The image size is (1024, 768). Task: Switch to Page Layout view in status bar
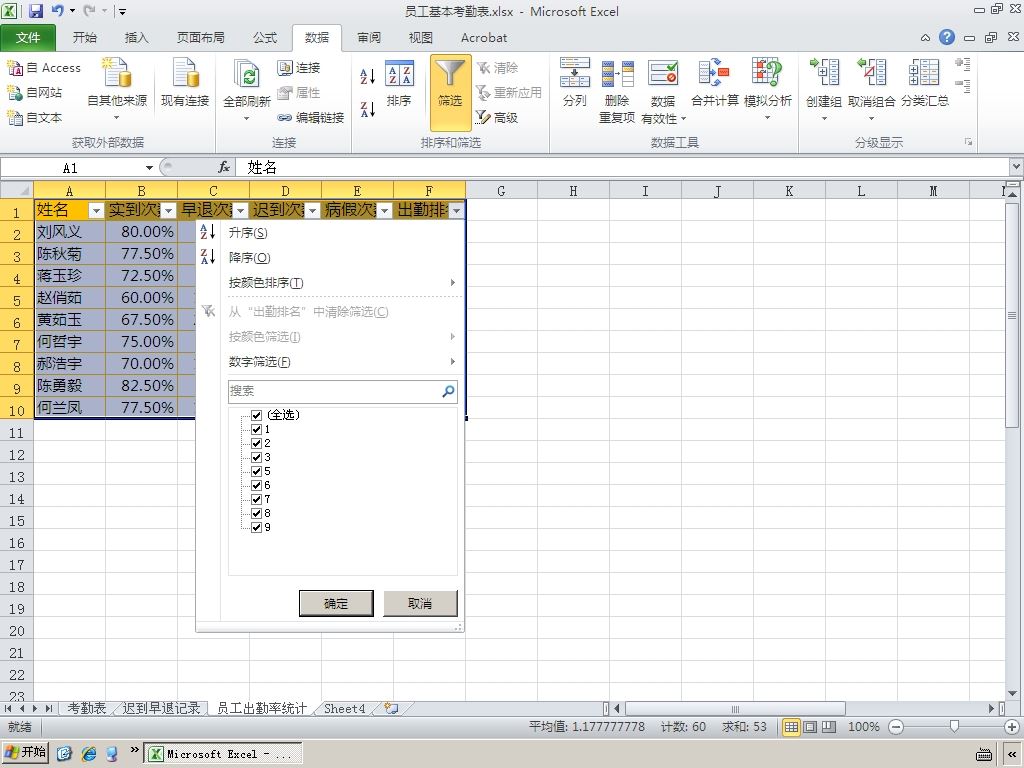pyautogui.click(x=810, y=727)
